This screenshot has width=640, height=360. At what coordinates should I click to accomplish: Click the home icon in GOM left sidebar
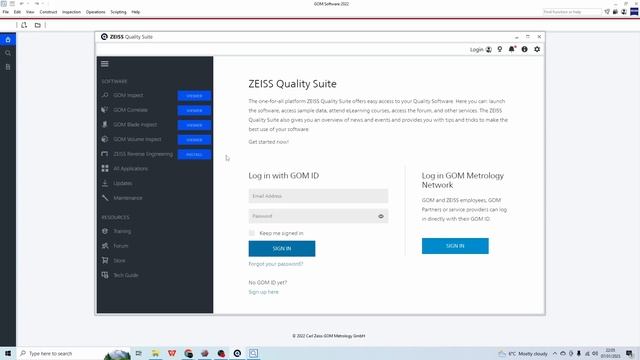click(x=8, y=40)
